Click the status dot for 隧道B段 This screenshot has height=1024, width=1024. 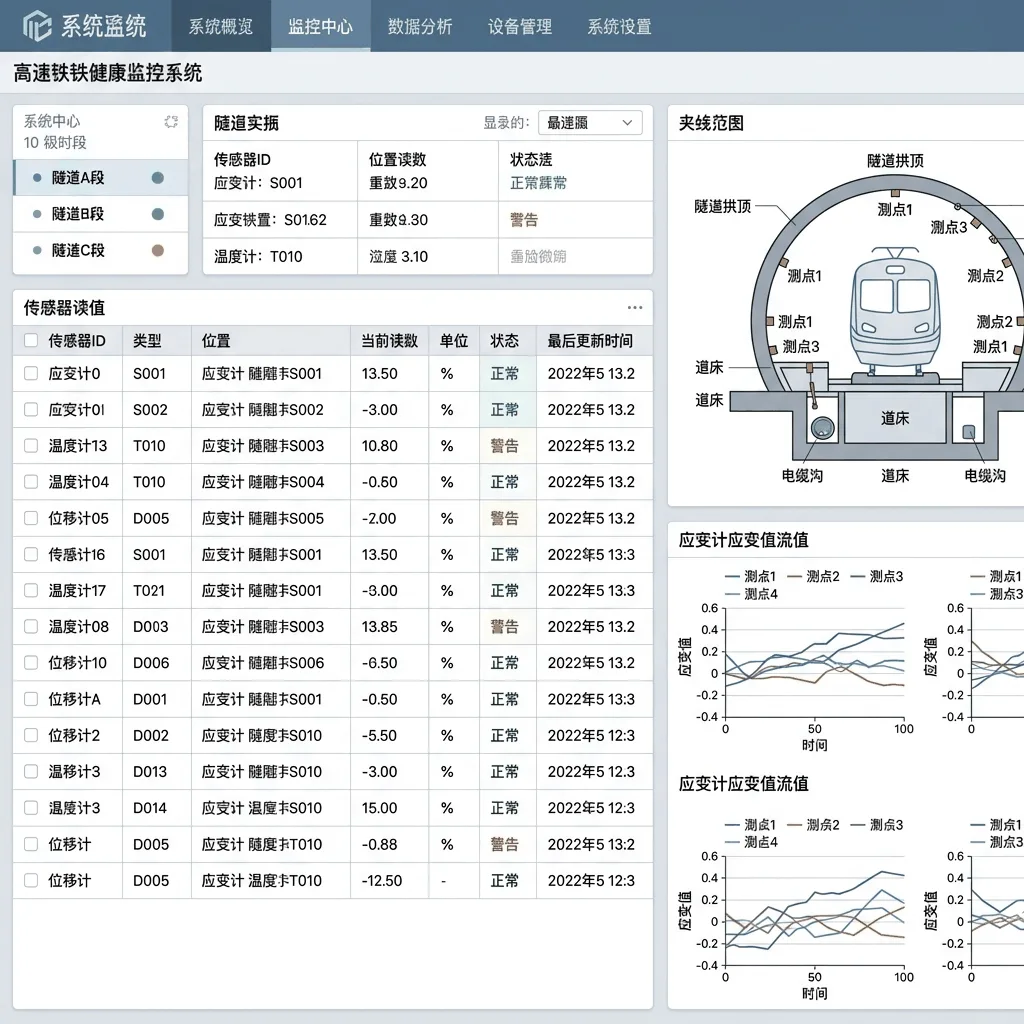[157, 214]
